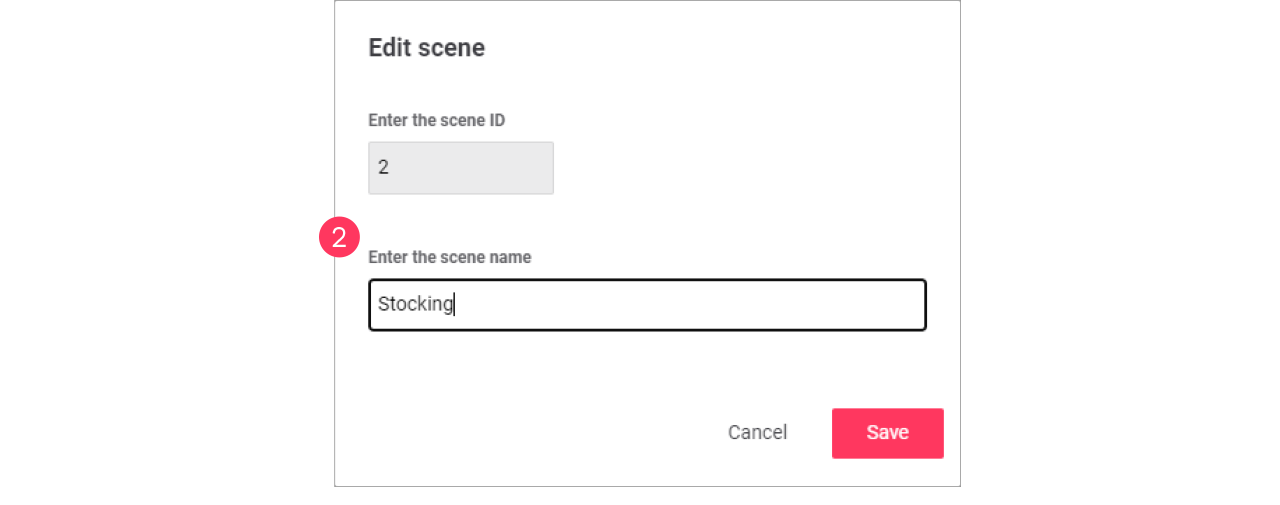Select the numbered circle annotation marker
1280x505 pixels.
point(339,238)
